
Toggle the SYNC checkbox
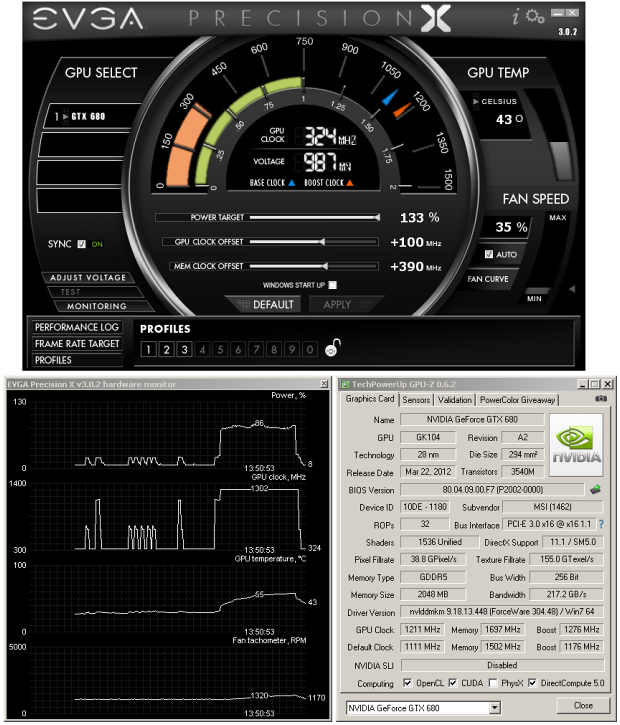[82, 244]
